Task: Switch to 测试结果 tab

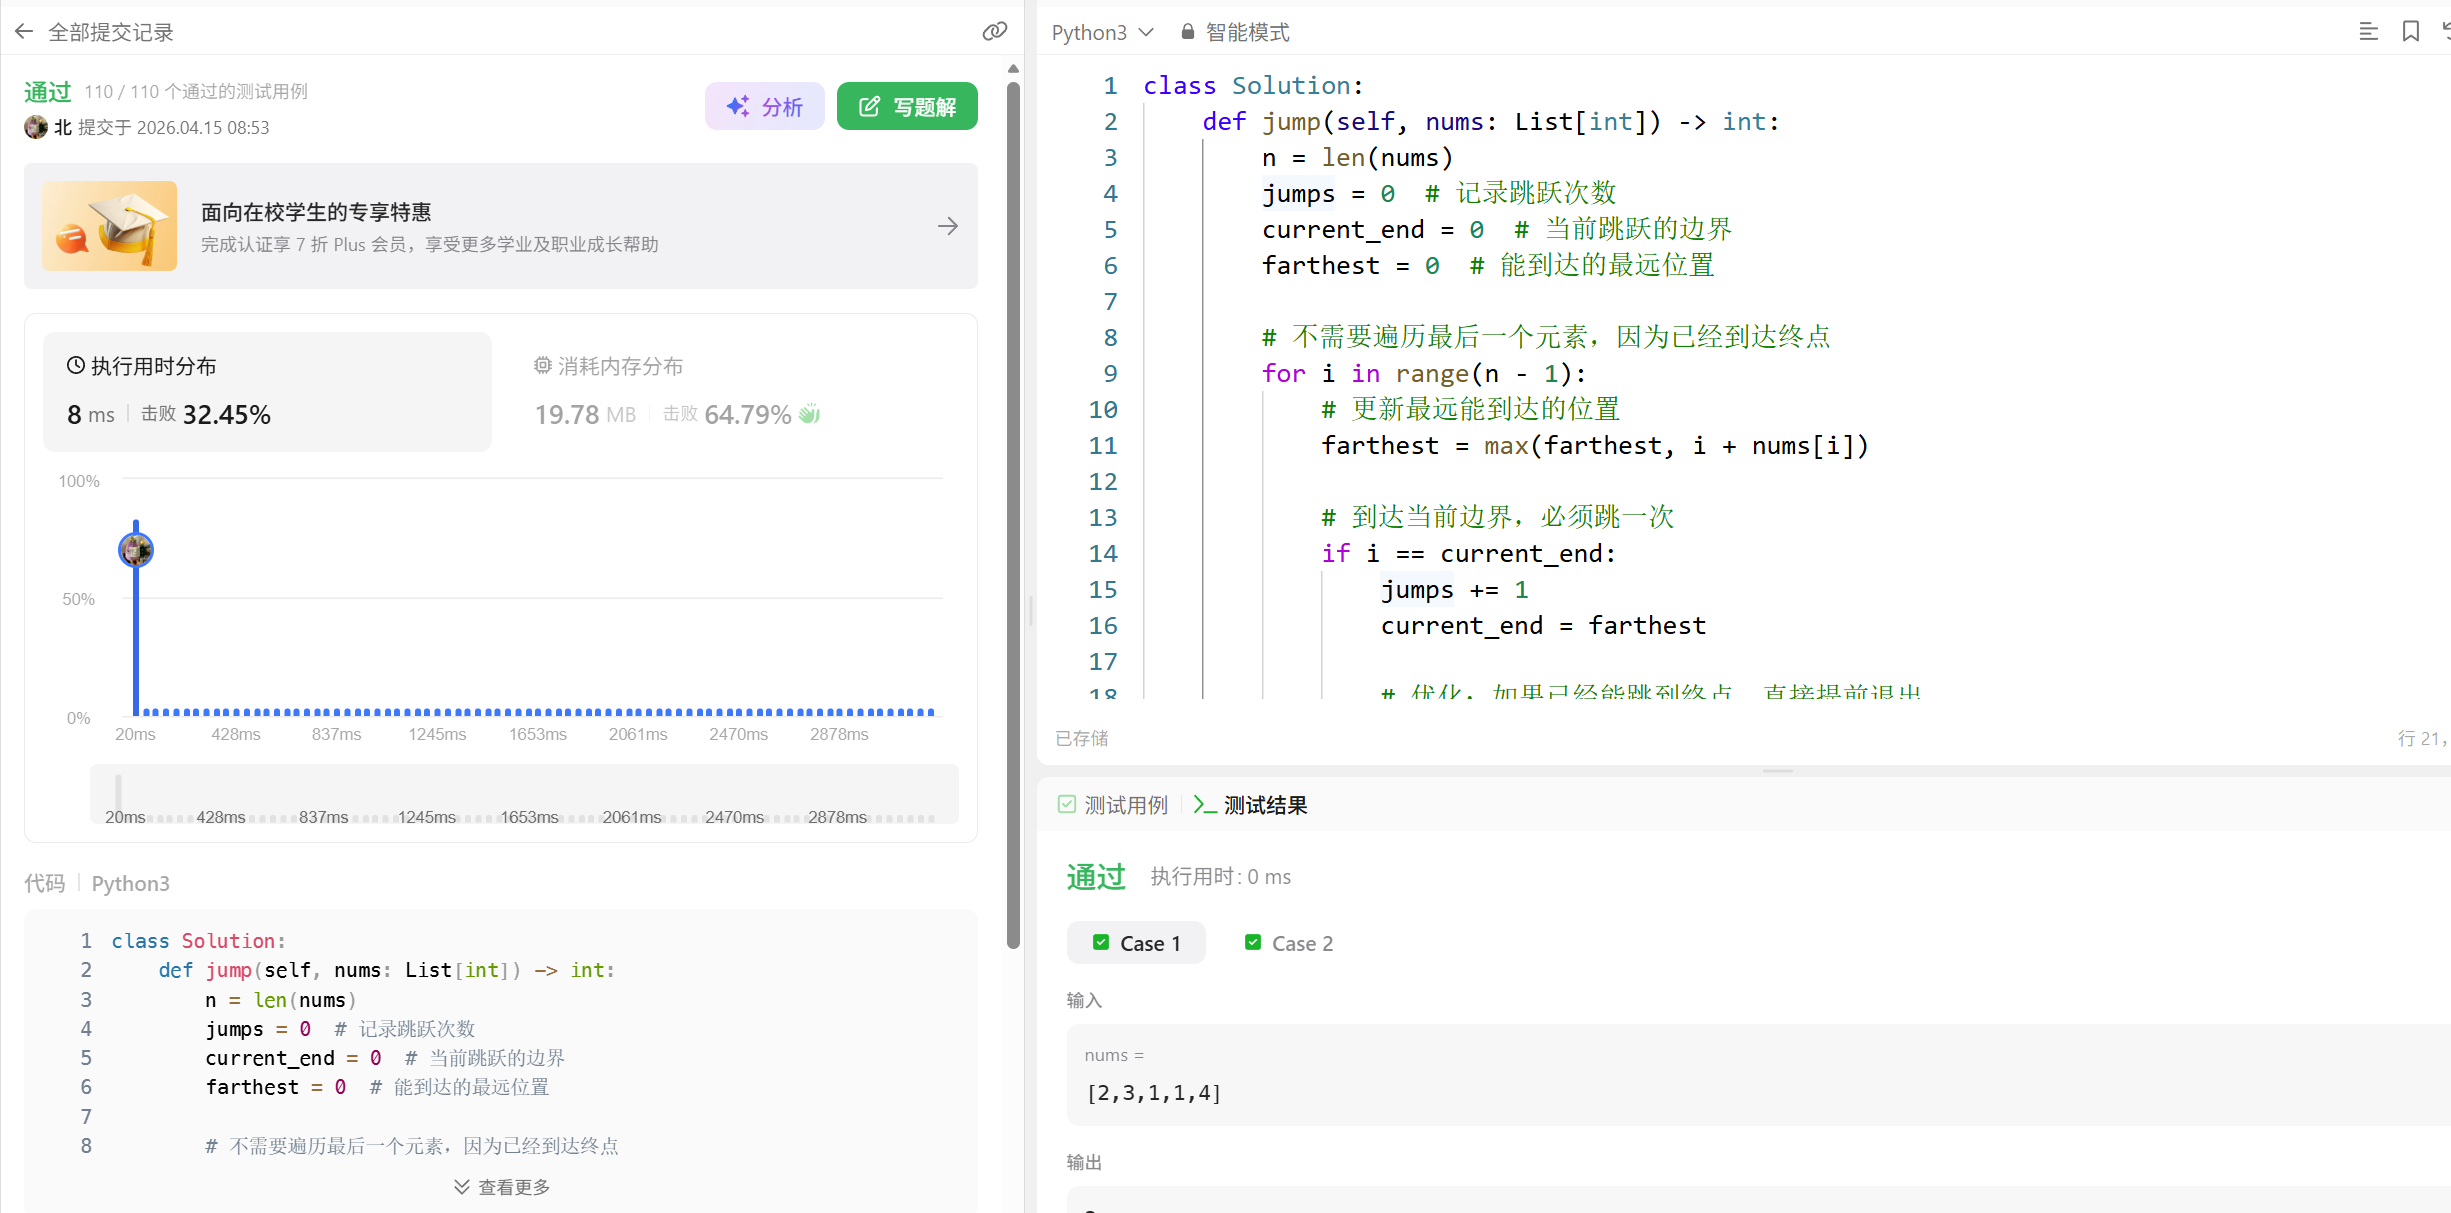Action: pos(1250,805)
